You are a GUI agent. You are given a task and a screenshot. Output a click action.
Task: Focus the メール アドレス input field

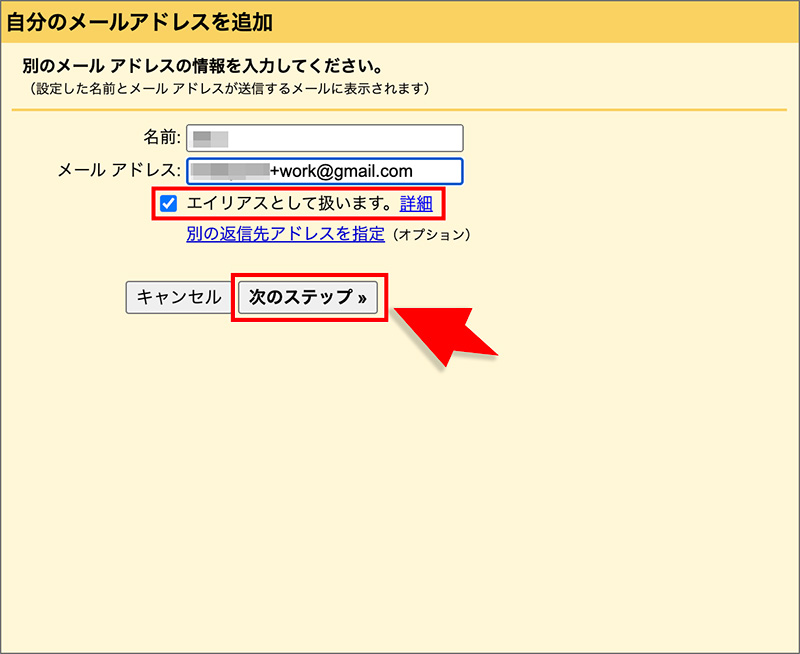(x=324, y=171)
